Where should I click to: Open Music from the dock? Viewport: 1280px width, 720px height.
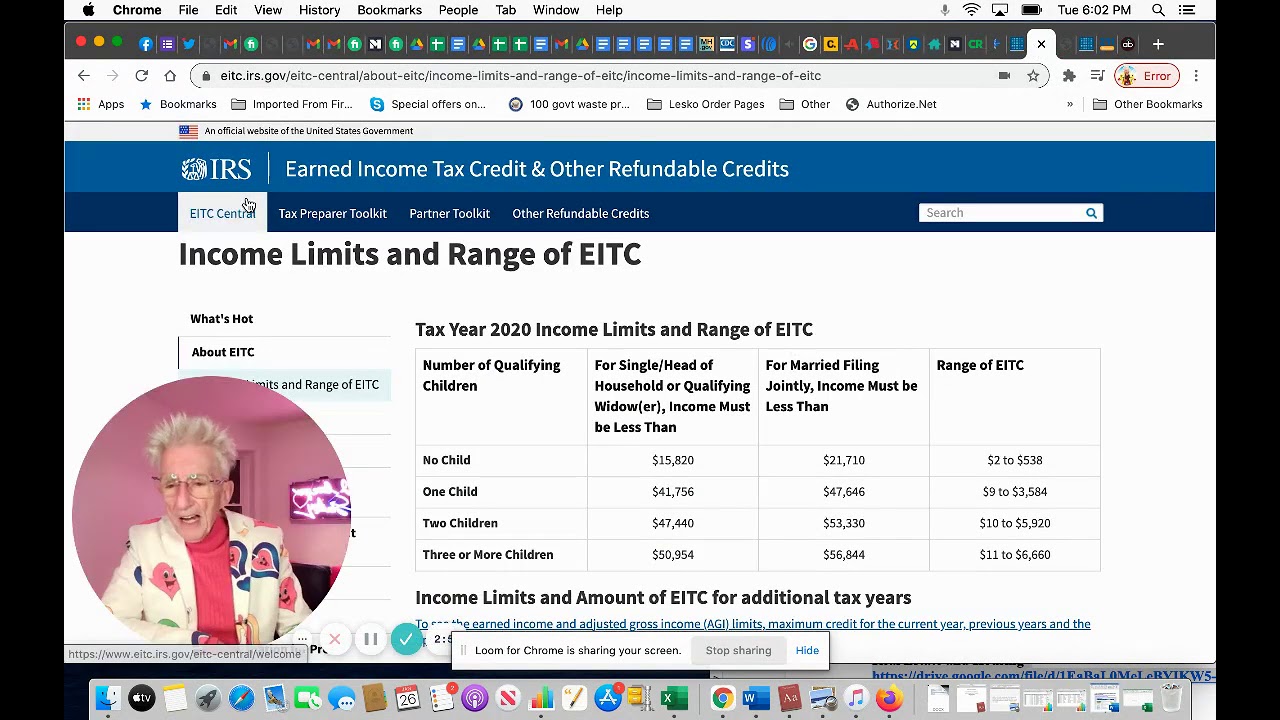coord(856,698)
